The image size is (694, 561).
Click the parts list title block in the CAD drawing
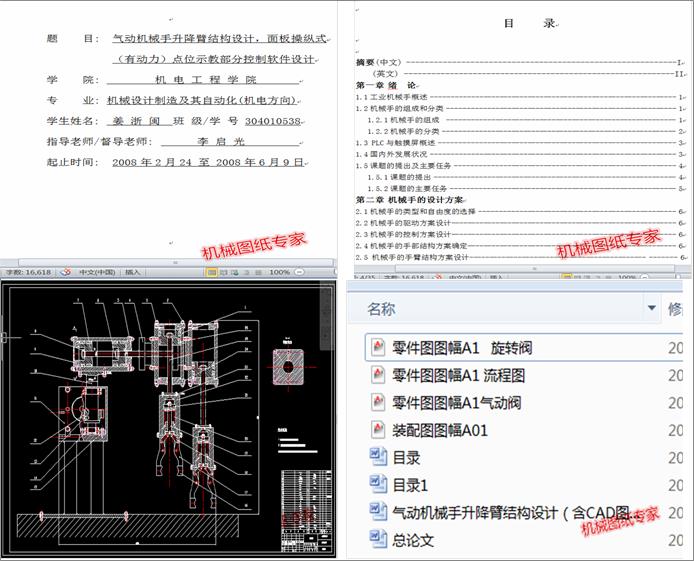306,511
